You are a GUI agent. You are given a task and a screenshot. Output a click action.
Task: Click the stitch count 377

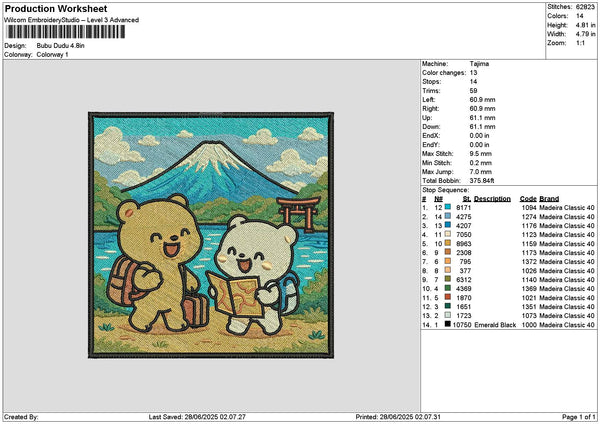(x=465, y=271)
